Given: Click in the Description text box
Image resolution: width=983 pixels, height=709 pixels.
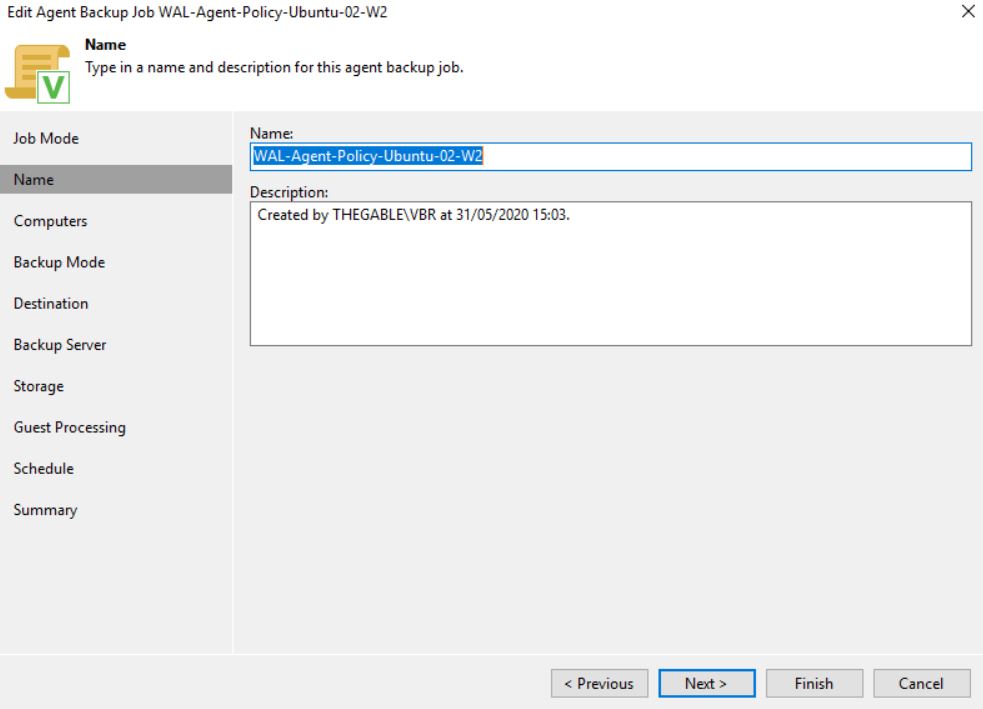Looking at the screenshot, I should [611, 273].
